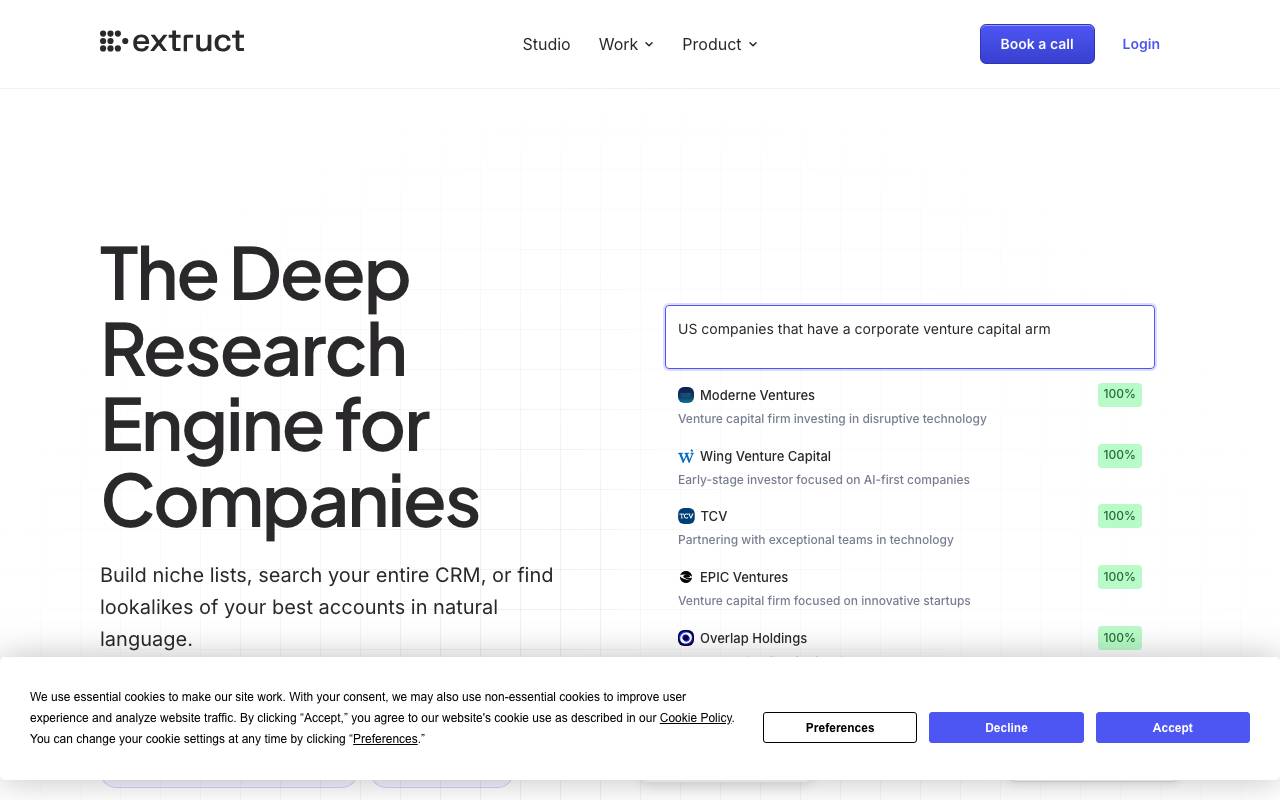Accept cookies
The width and height of the screenshot is (1280, 800).
click(1173, 728)
